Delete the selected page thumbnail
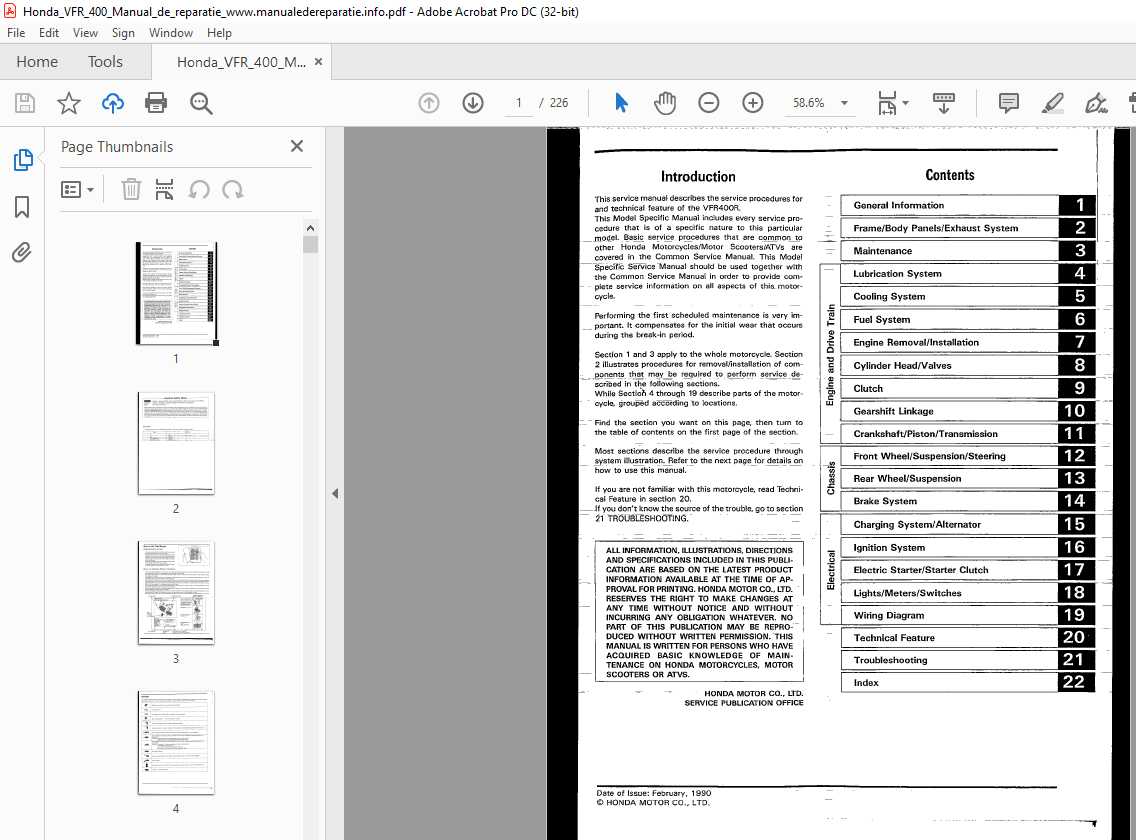 (x=130, y=189)
